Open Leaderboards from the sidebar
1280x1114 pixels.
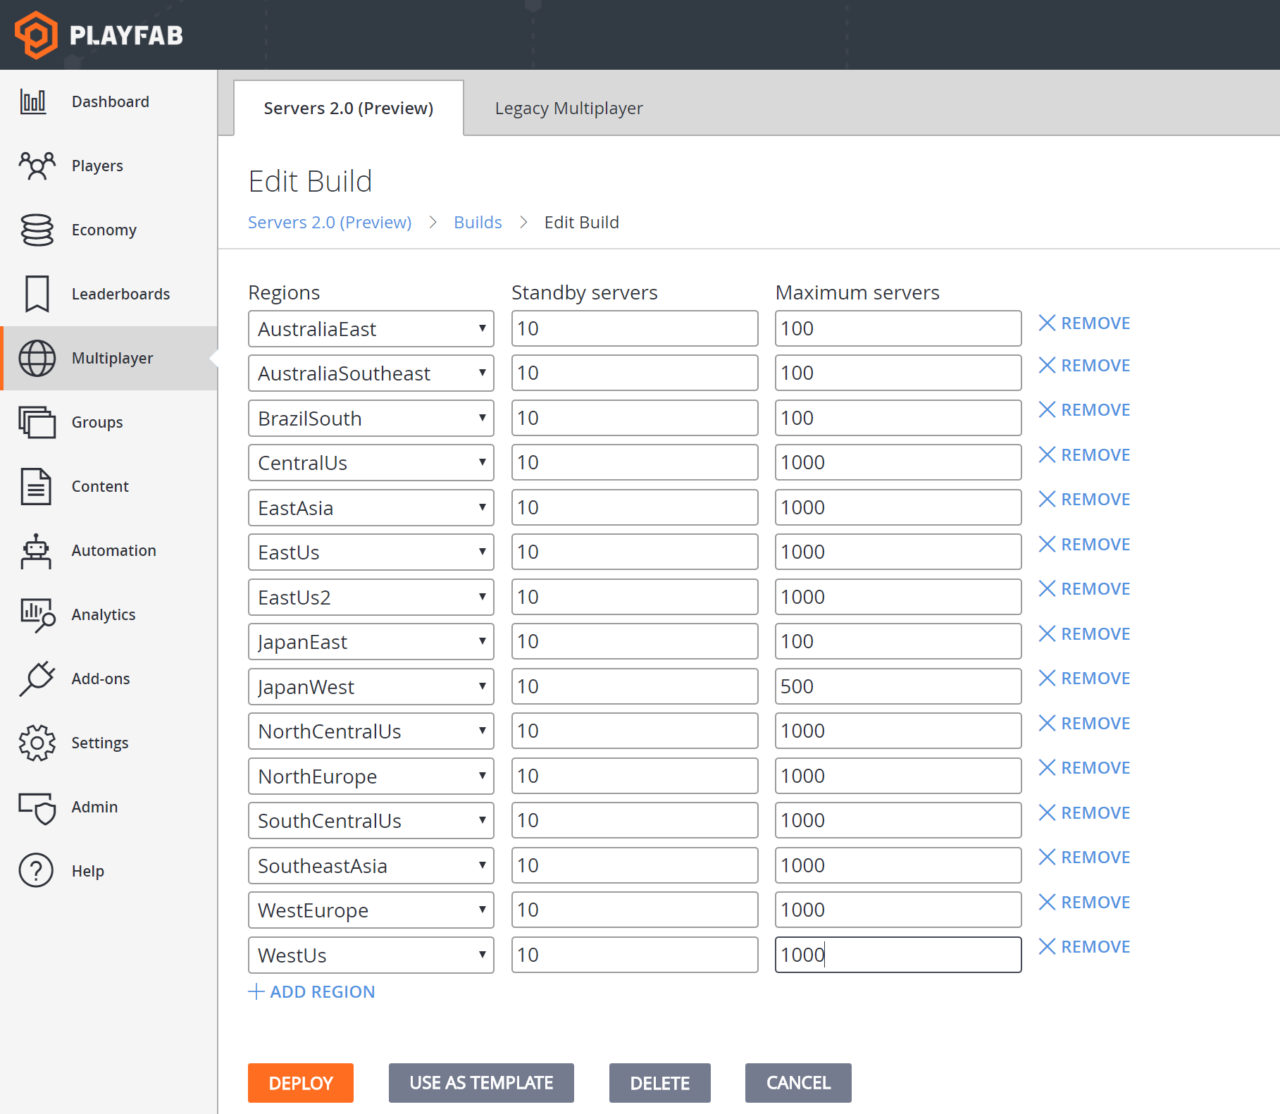click(x=120, y=293)
